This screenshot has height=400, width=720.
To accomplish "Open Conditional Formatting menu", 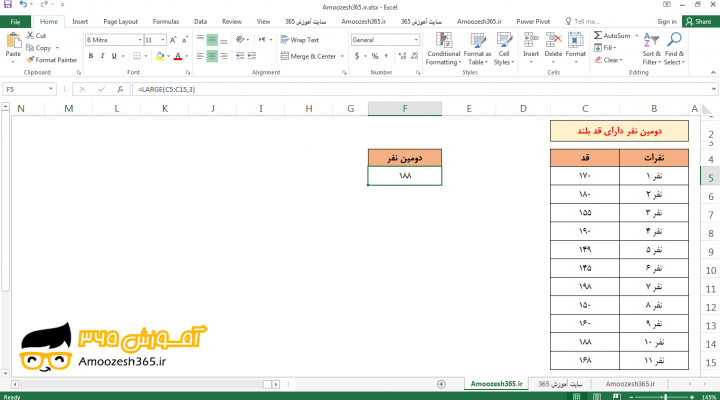I will [443, 49].
